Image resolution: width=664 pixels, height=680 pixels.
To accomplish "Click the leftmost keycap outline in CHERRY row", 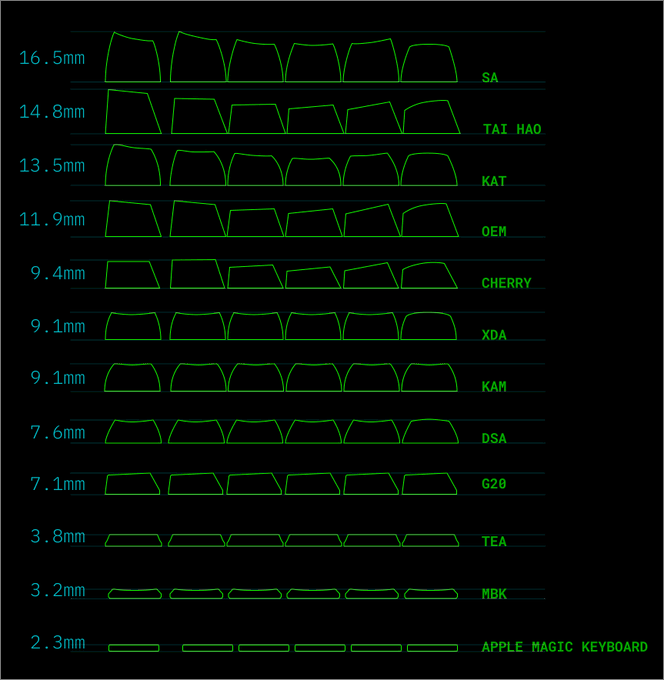I will (132, 275).
